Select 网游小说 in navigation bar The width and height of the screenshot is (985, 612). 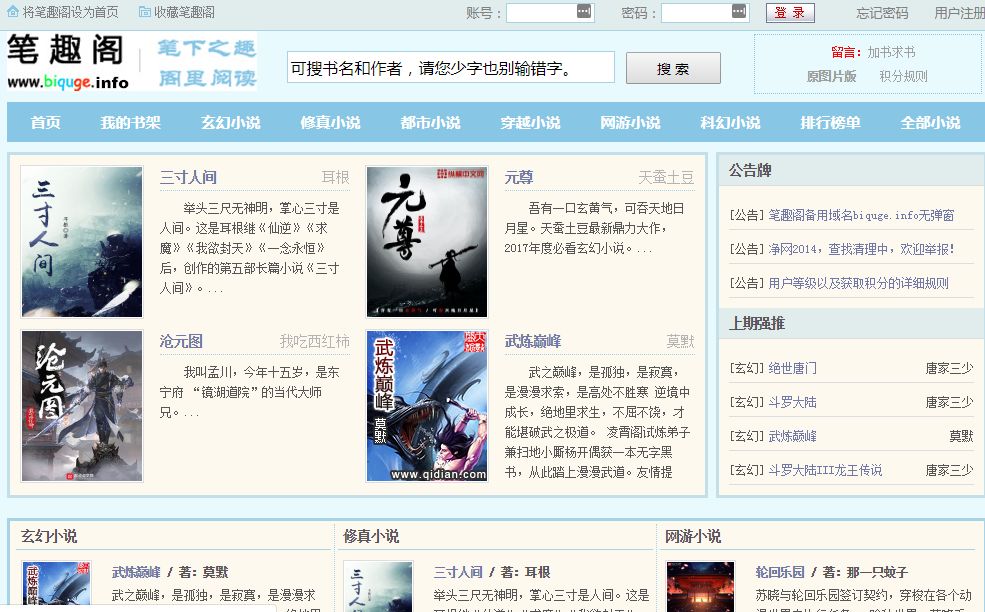click(x=630, y=123)
